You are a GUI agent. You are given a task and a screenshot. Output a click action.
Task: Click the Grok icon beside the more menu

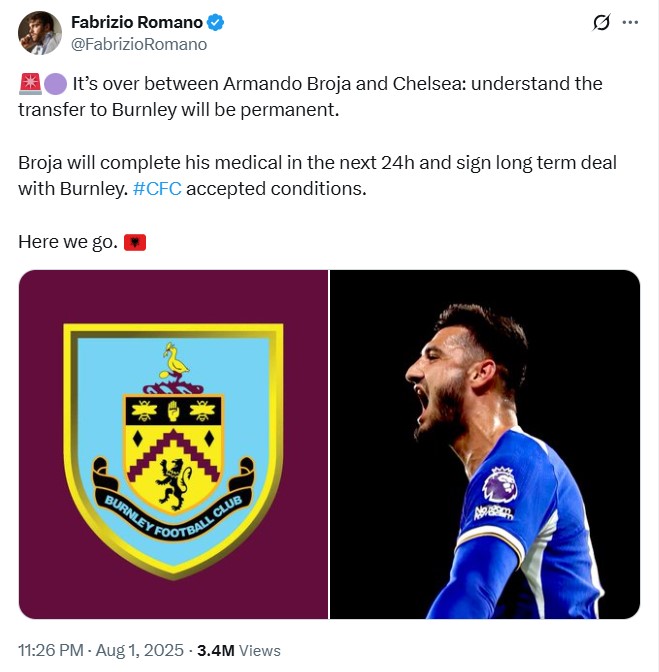pyautogui.click(x=601, y=22)
